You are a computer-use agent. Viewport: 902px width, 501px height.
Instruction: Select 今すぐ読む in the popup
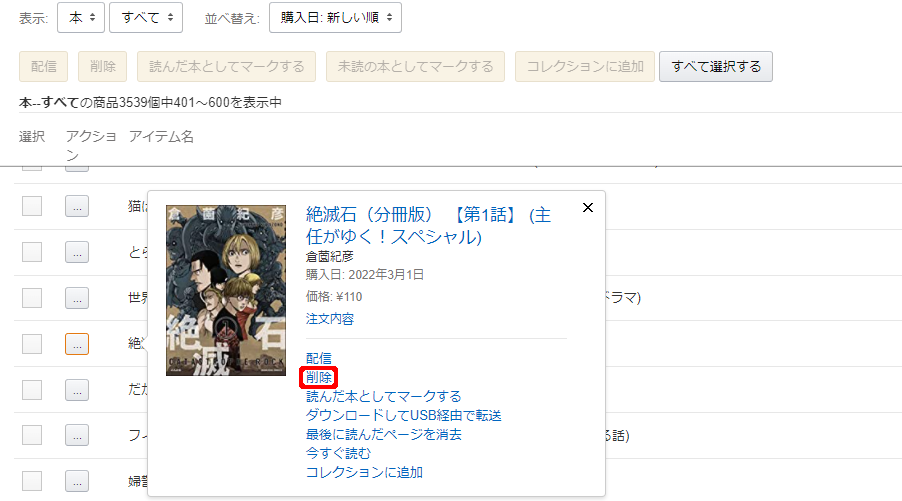tap(338, 453)
